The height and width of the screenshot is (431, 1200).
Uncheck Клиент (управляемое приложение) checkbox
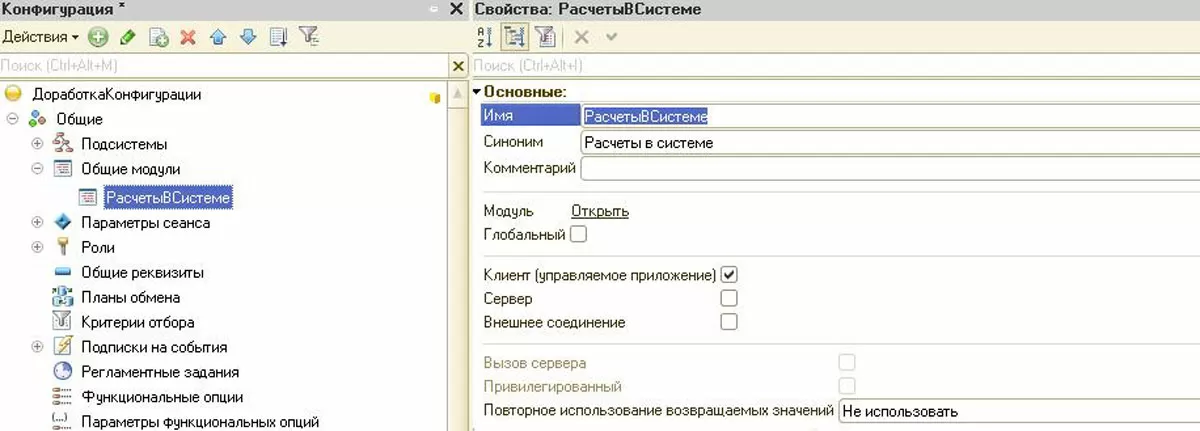click(x=729, y=274)
